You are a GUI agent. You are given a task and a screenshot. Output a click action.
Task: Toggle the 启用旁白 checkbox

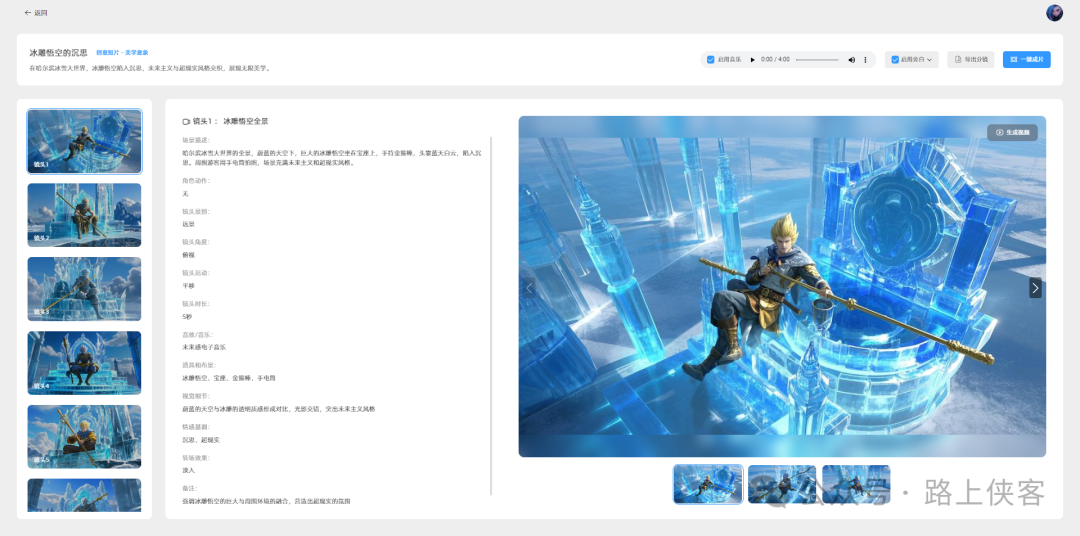click(x=895, y=60)
